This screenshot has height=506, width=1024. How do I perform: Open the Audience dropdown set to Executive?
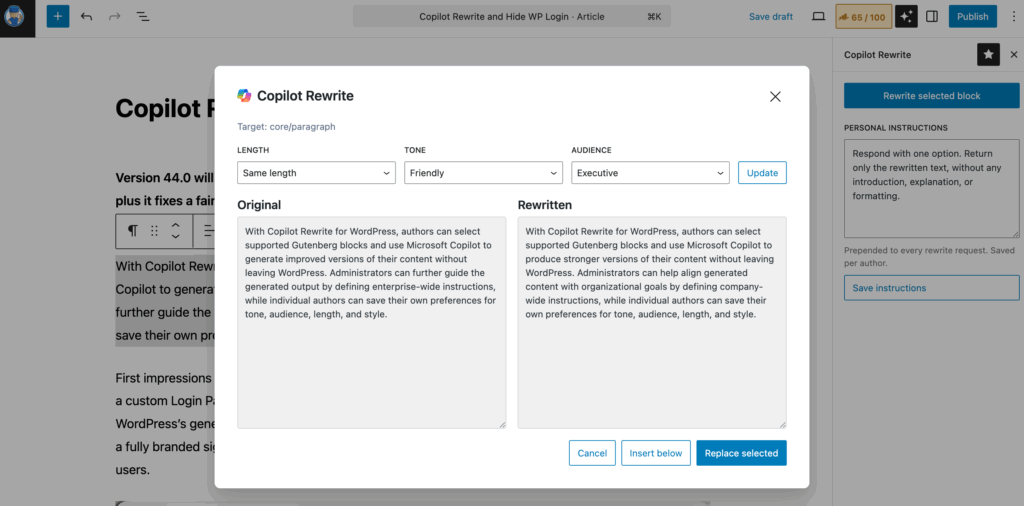(650, 173)
